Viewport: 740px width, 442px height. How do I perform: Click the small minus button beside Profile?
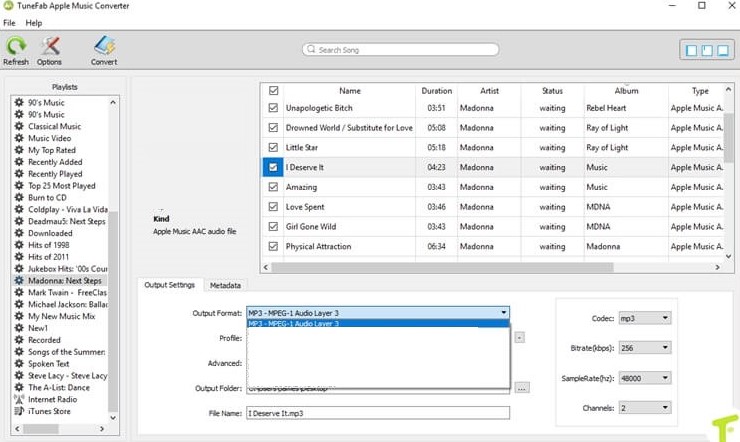point(519,338)
